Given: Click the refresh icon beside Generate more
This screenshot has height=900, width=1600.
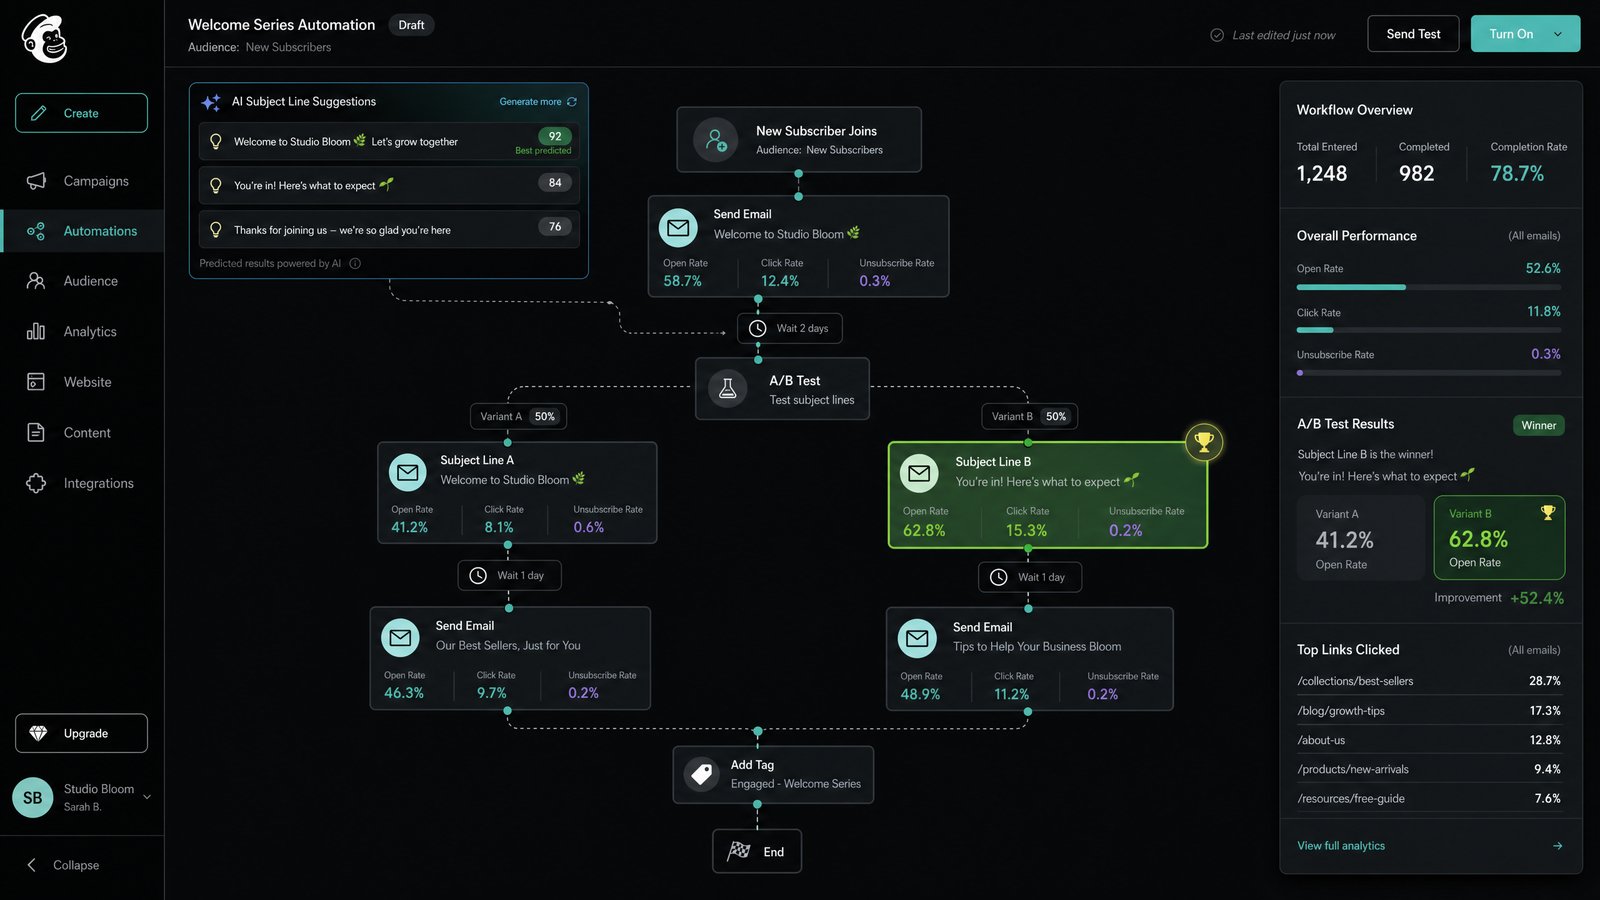Looking at the screenshot, I should 572,102.
